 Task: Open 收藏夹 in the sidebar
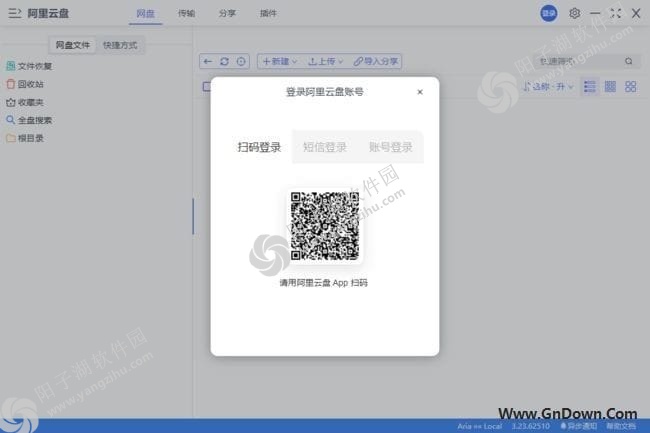pyautogui.click(x=25, y=102)
